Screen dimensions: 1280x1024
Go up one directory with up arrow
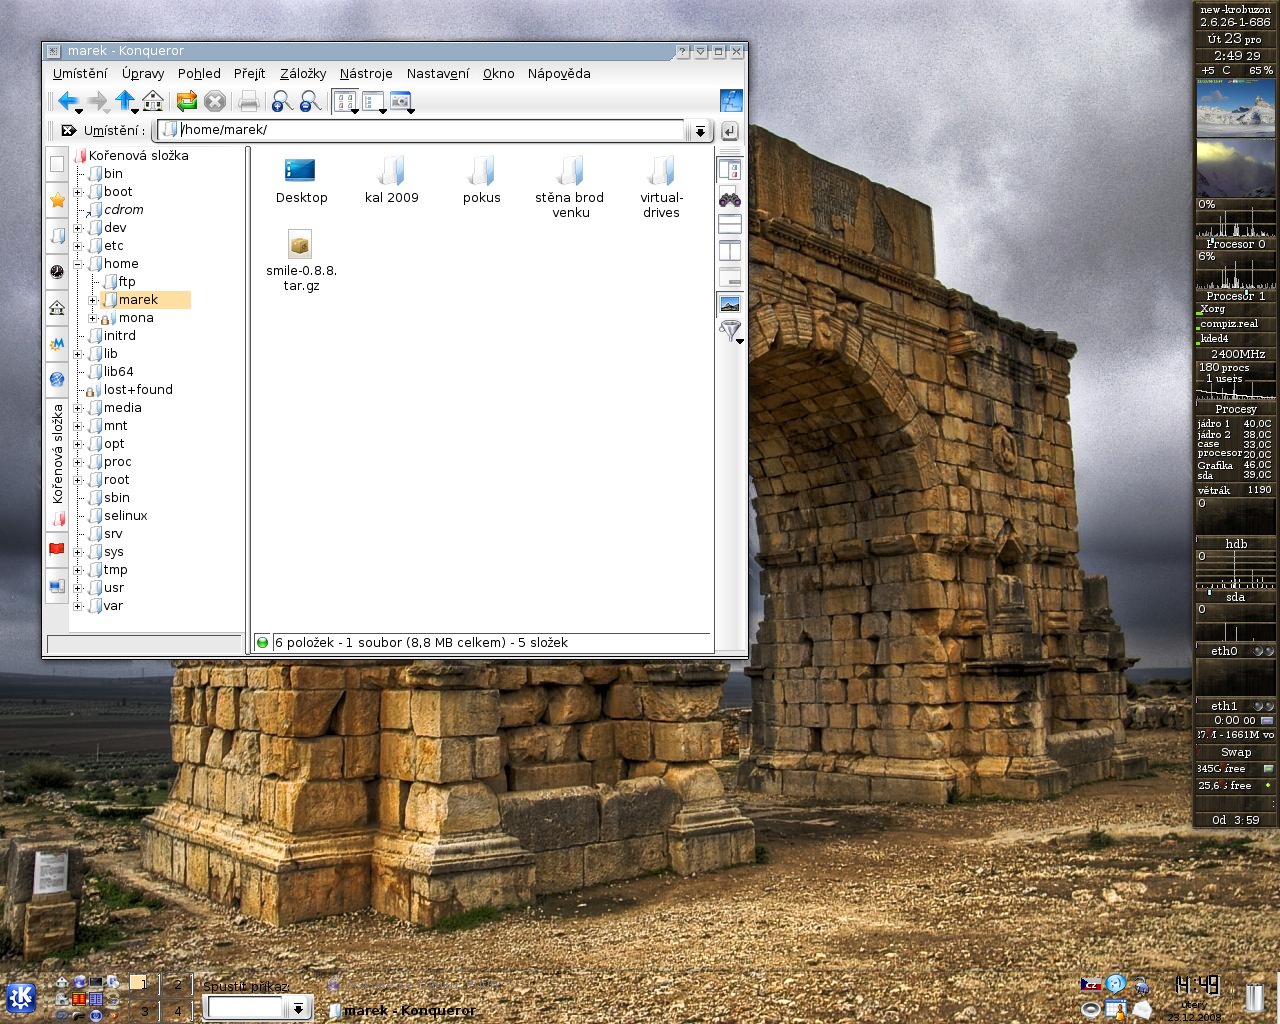click(125, 101)
